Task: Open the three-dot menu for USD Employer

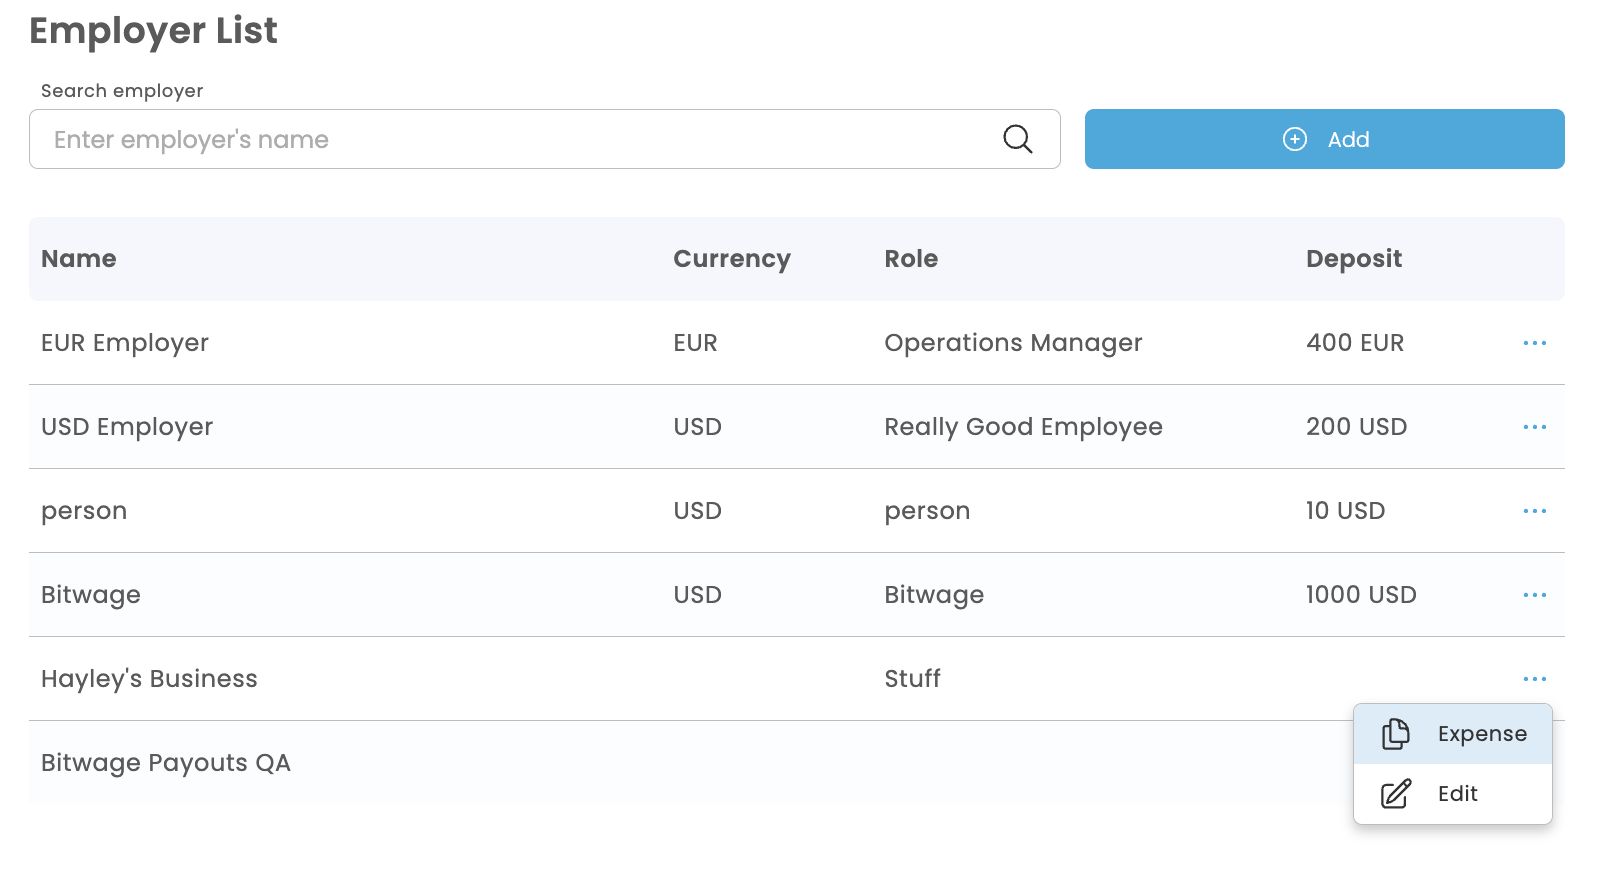Action: [x=1534, y=427]
